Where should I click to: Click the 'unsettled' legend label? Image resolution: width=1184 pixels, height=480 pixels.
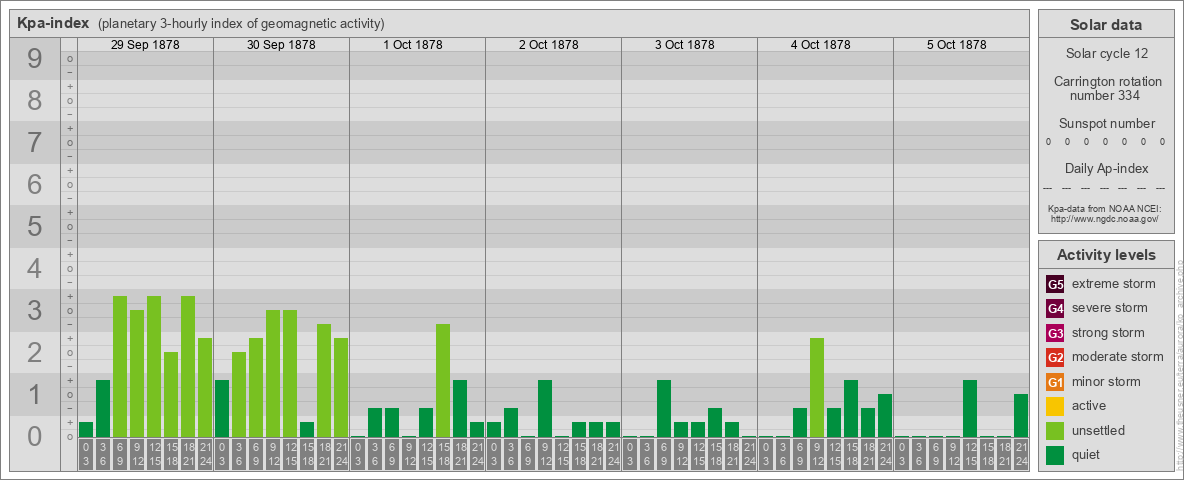tap(1099, 430)
